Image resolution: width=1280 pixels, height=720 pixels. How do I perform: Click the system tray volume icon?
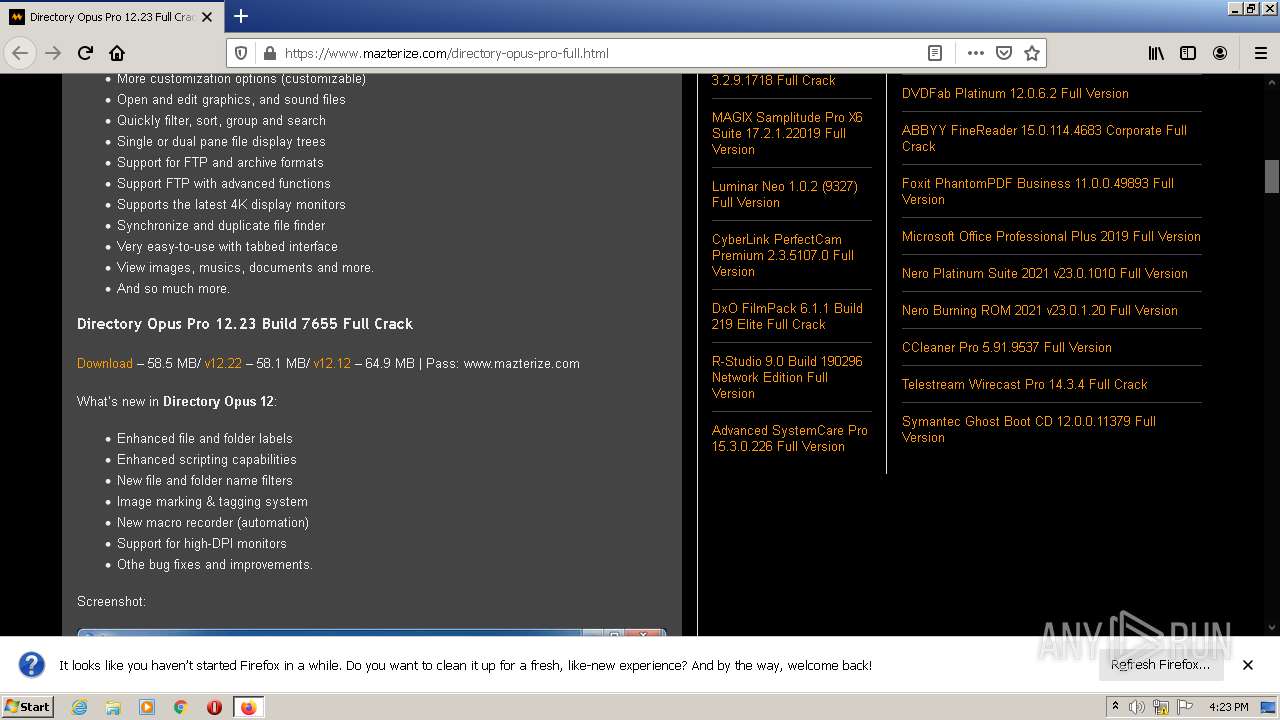click(x=1137, y=707)
